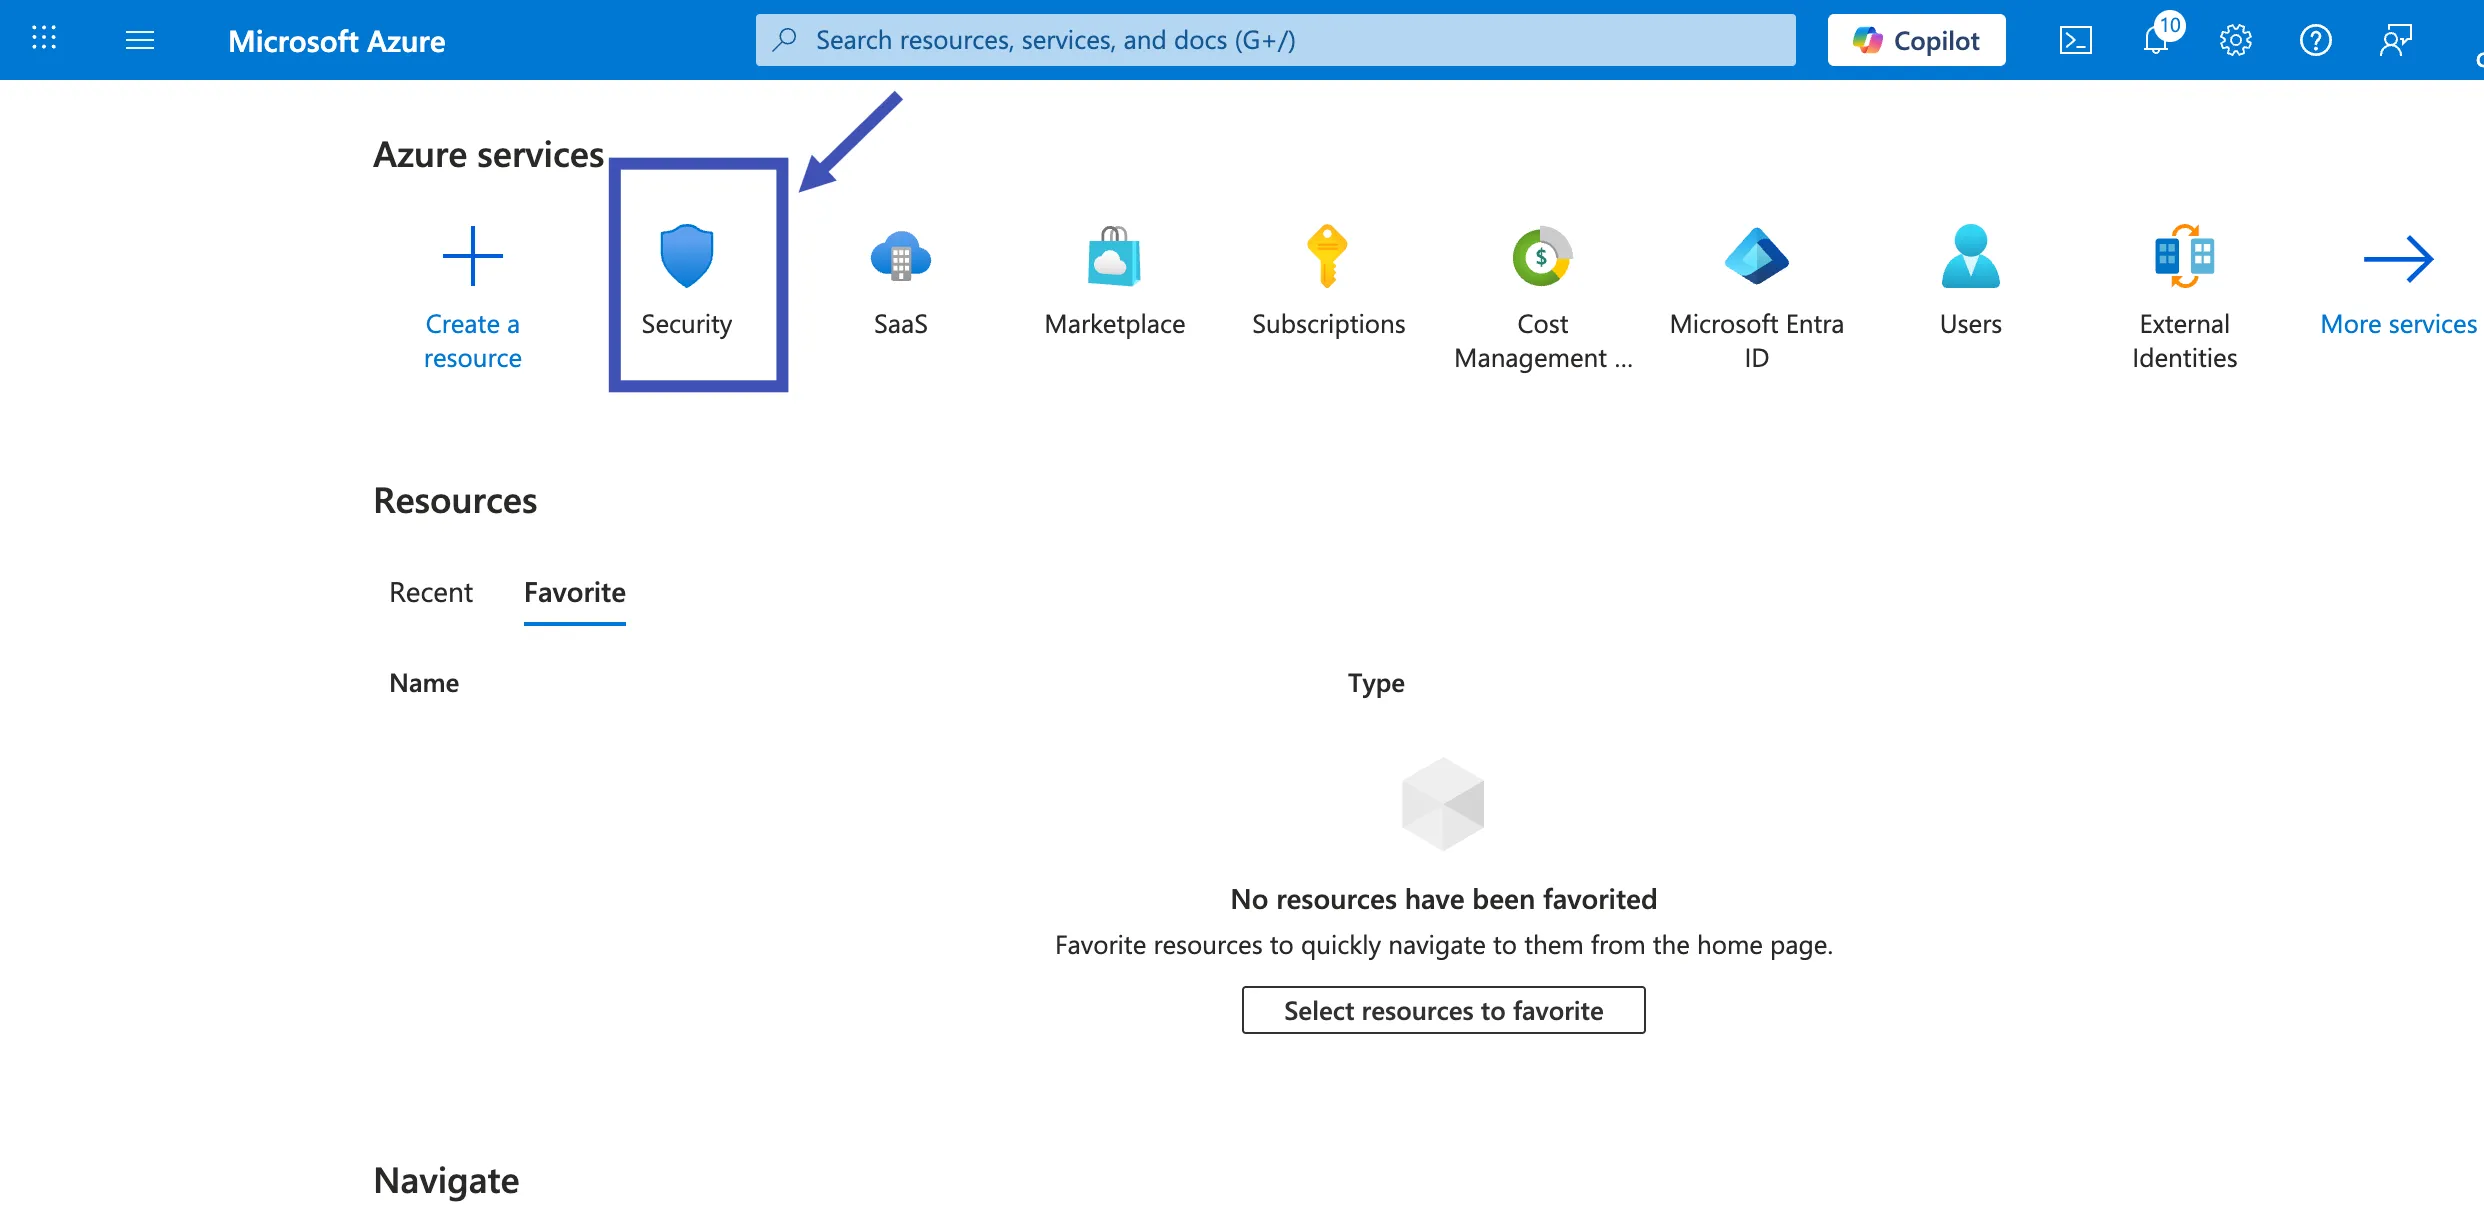Open the apps grid launcher

pyautogui.click(x=44, y=39)
